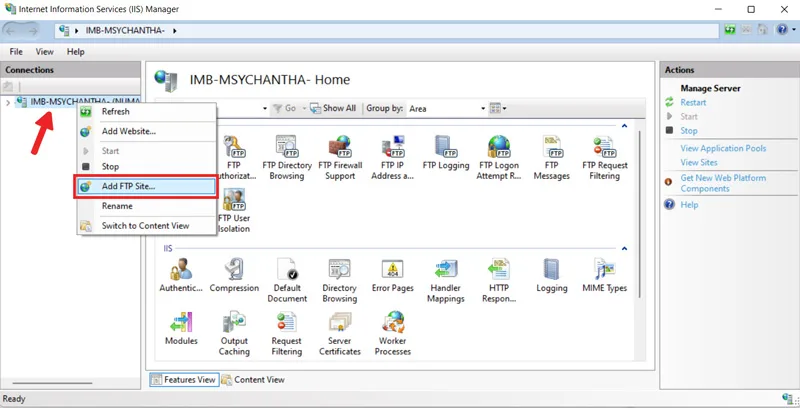Select Stop in the context menu
800x408 pixels.
pos(146,166)
